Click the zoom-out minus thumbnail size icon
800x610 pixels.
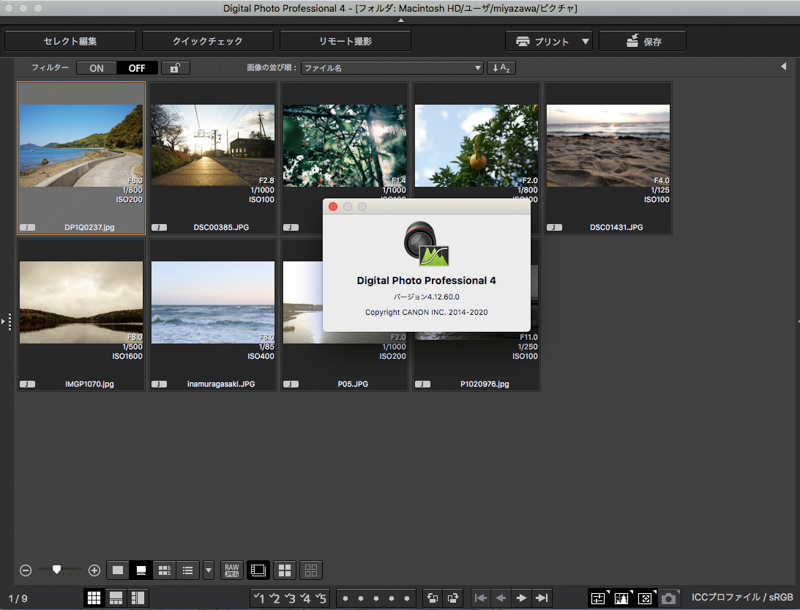(25, 570)
